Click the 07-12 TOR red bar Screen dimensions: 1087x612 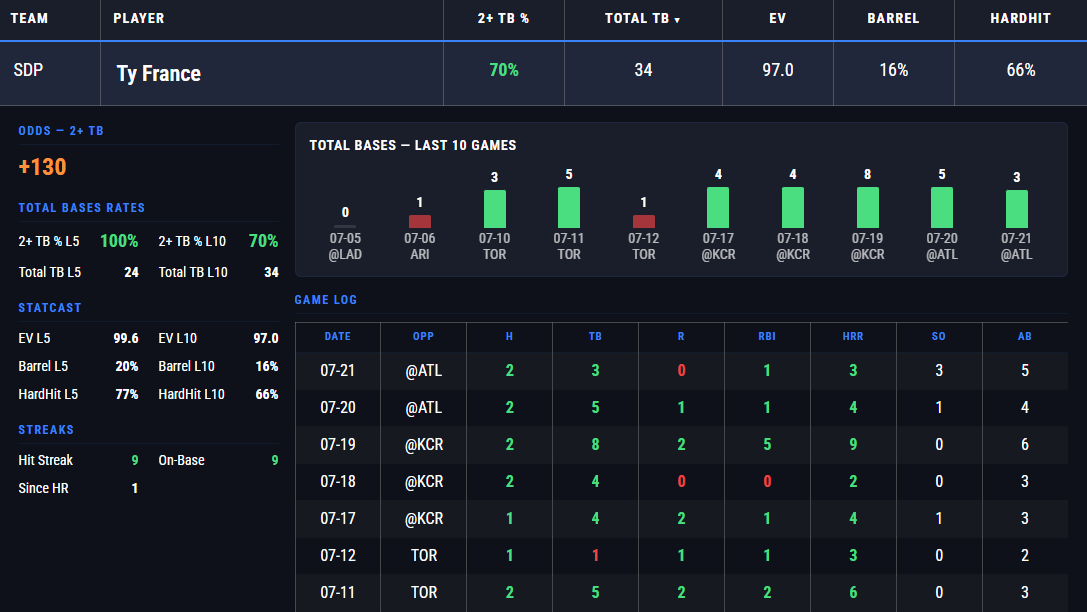644,221
